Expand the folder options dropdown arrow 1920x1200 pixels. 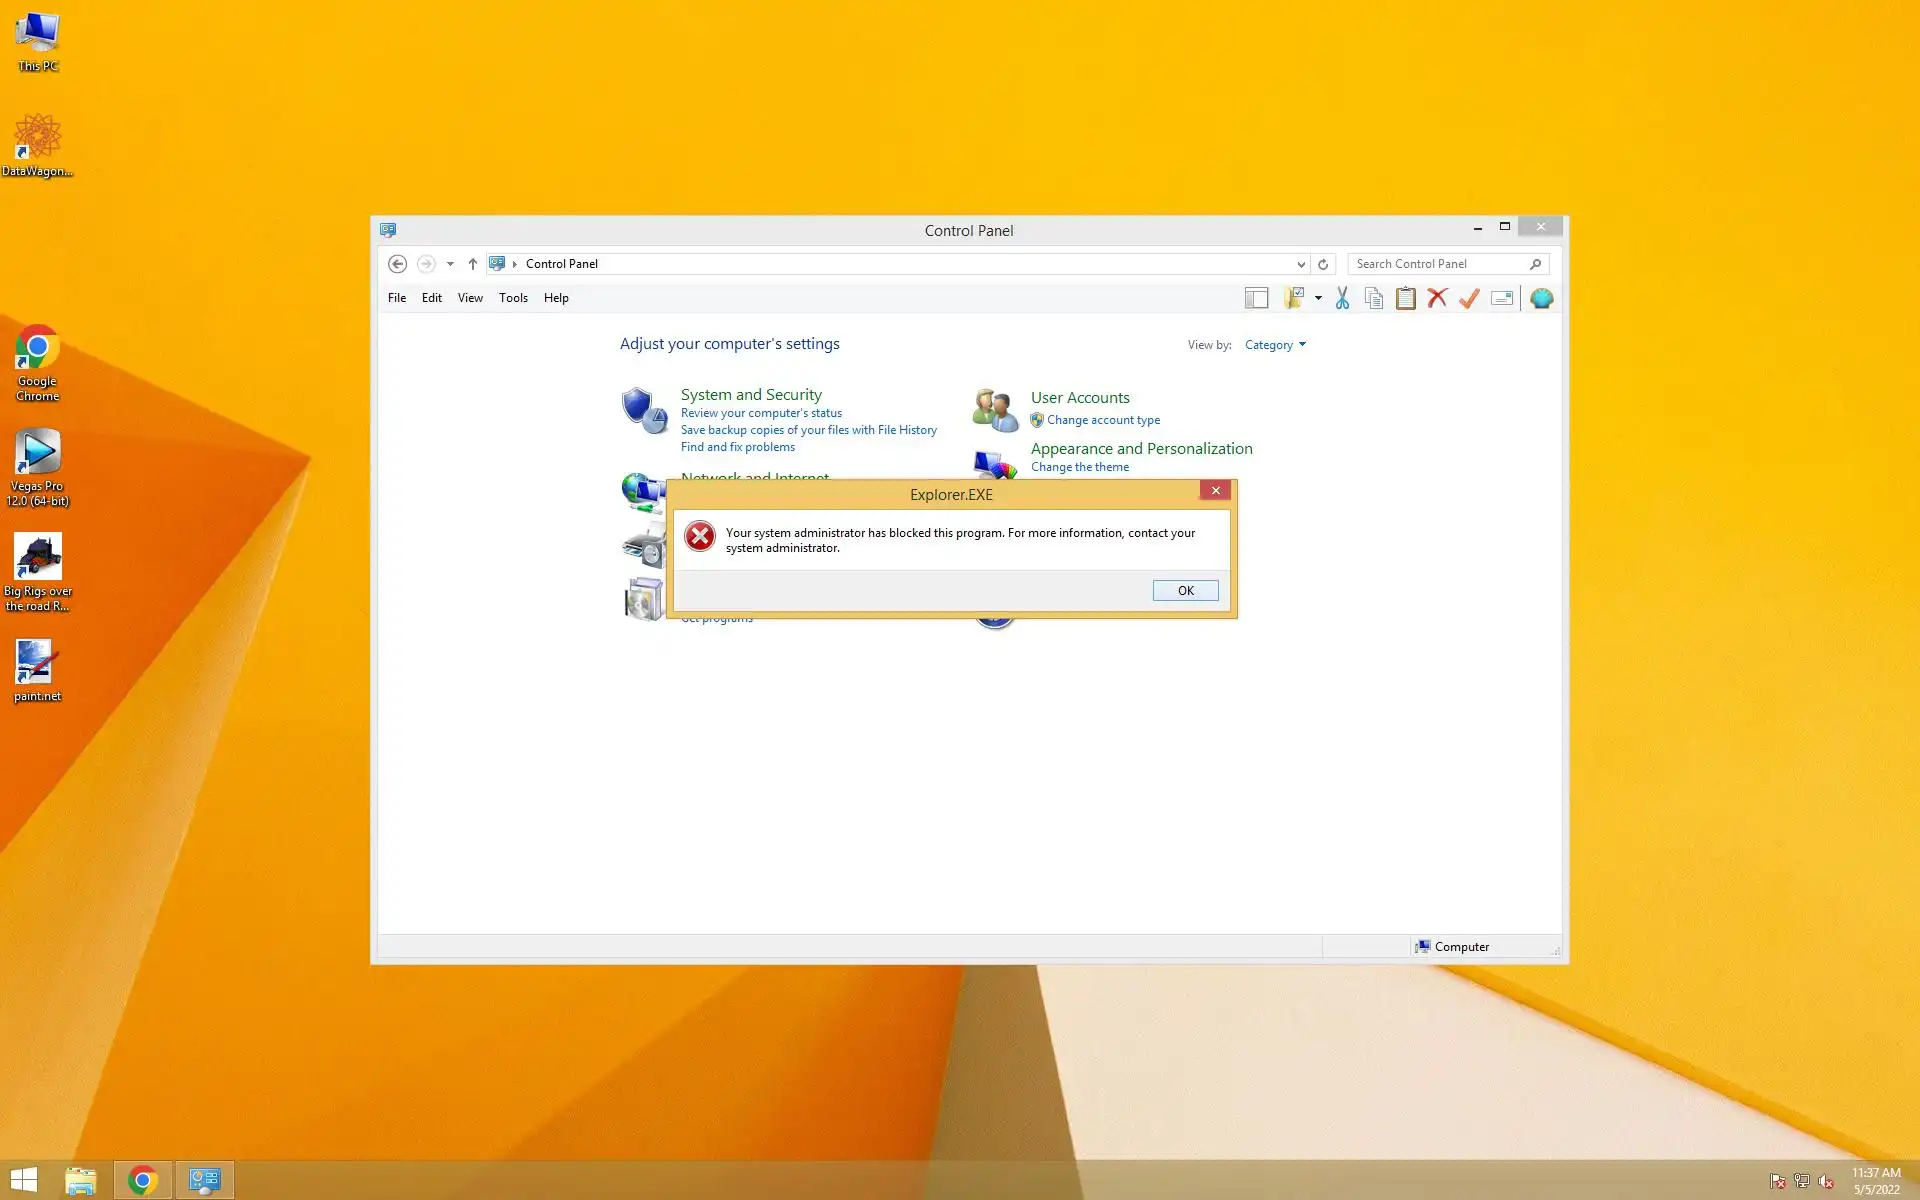pos(1318,298)
